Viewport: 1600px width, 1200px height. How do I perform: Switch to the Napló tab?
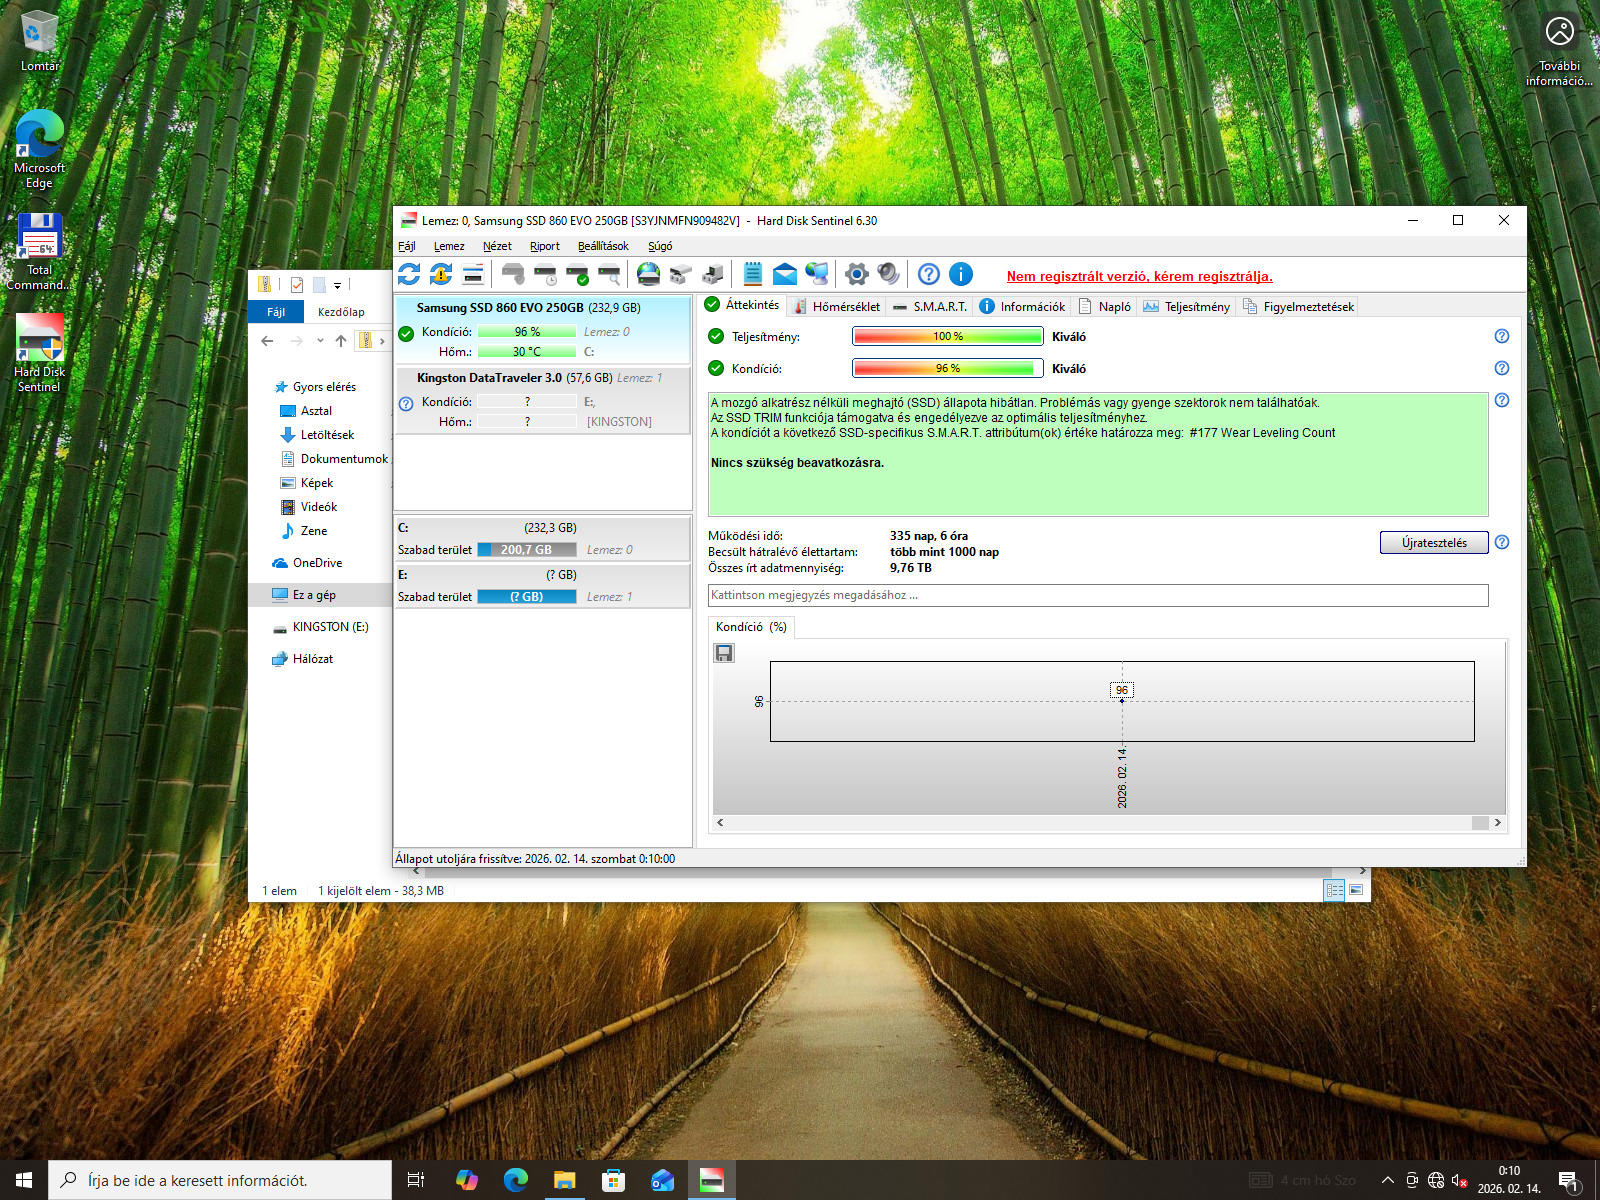1104,307
